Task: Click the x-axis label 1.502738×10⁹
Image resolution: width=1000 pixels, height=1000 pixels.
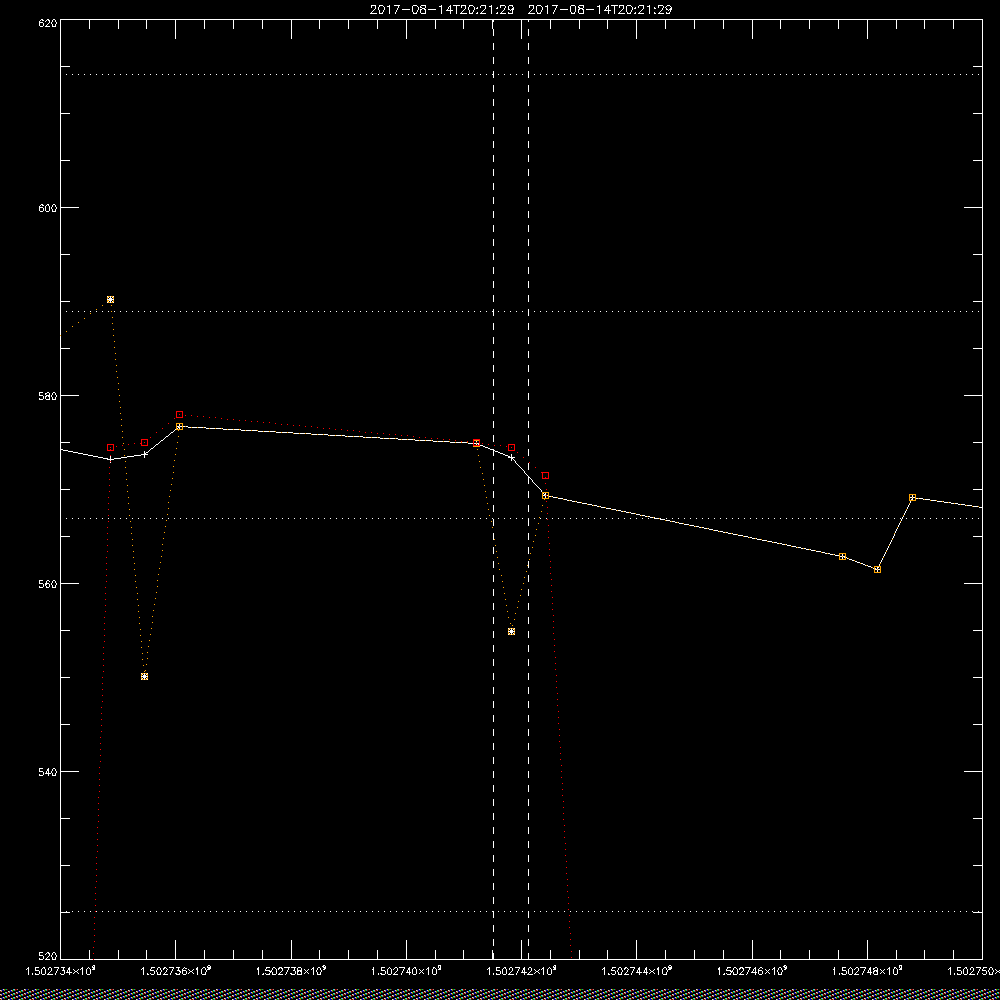Action: 291,971
